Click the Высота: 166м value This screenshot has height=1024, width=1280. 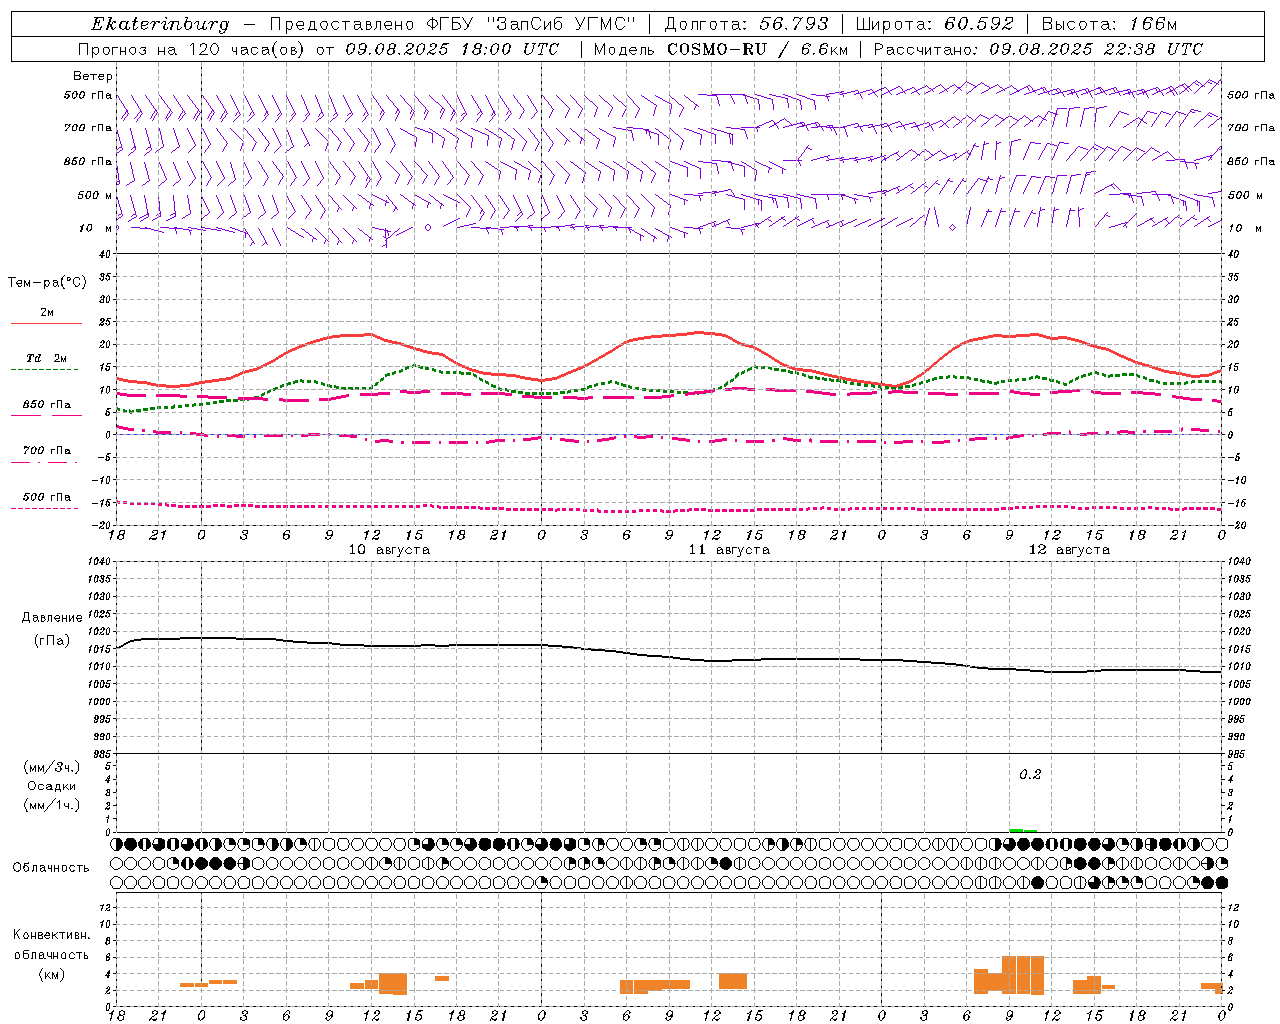tap(1109, 24)
